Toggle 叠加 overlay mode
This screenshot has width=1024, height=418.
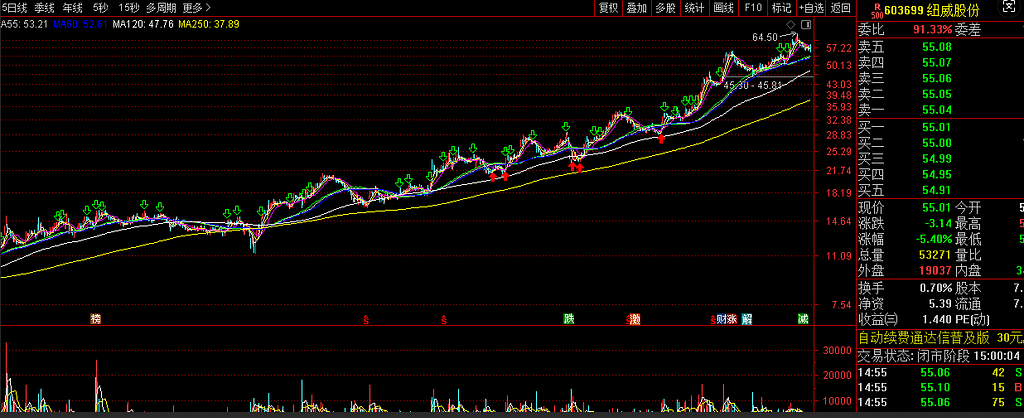(x=637, y=8)
